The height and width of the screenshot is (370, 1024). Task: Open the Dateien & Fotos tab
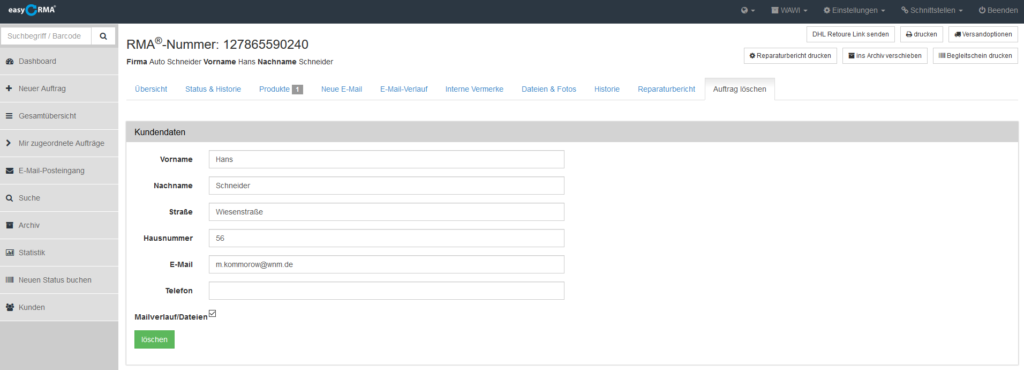pyautogui.click(x=549, y=89)
